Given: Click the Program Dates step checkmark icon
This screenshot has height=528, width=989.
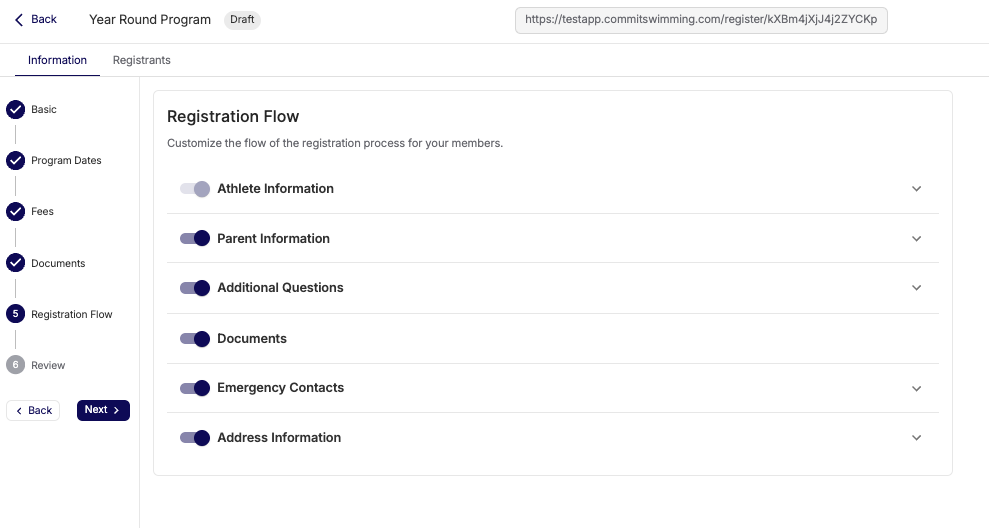Looking at the screenshot, I should [x=16, y=161].
